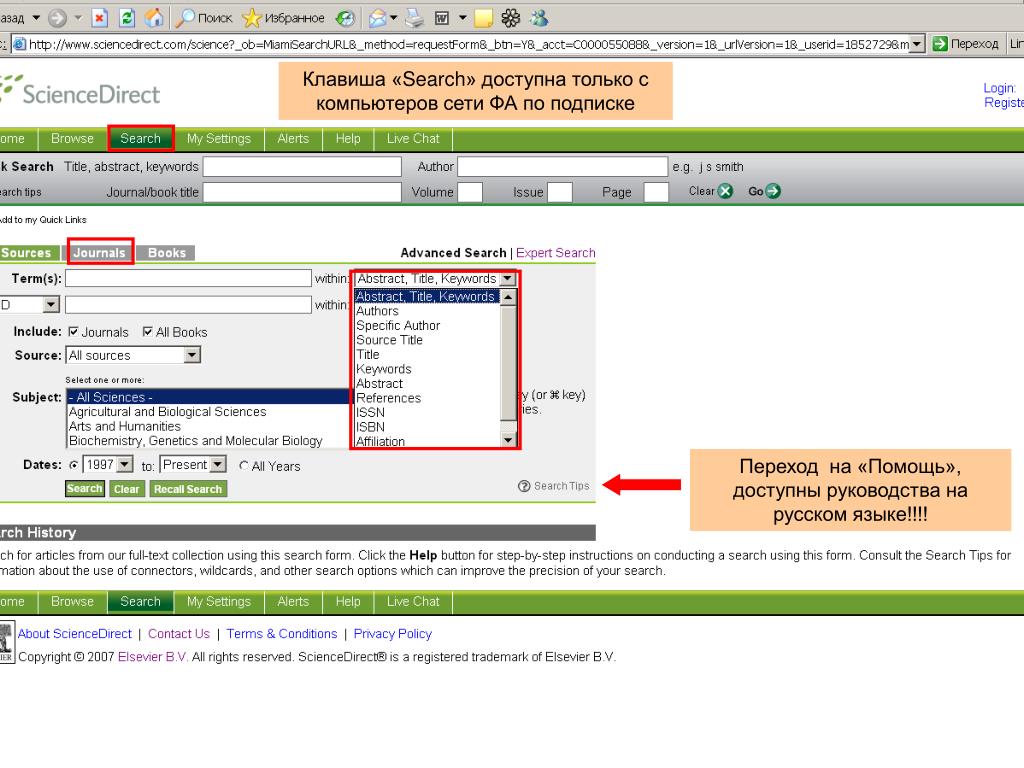This screenshot has width=1024, height=768.
Task: Open Messenger people toolbar icon
Action: pyautogui.click(x=539, y=18)
